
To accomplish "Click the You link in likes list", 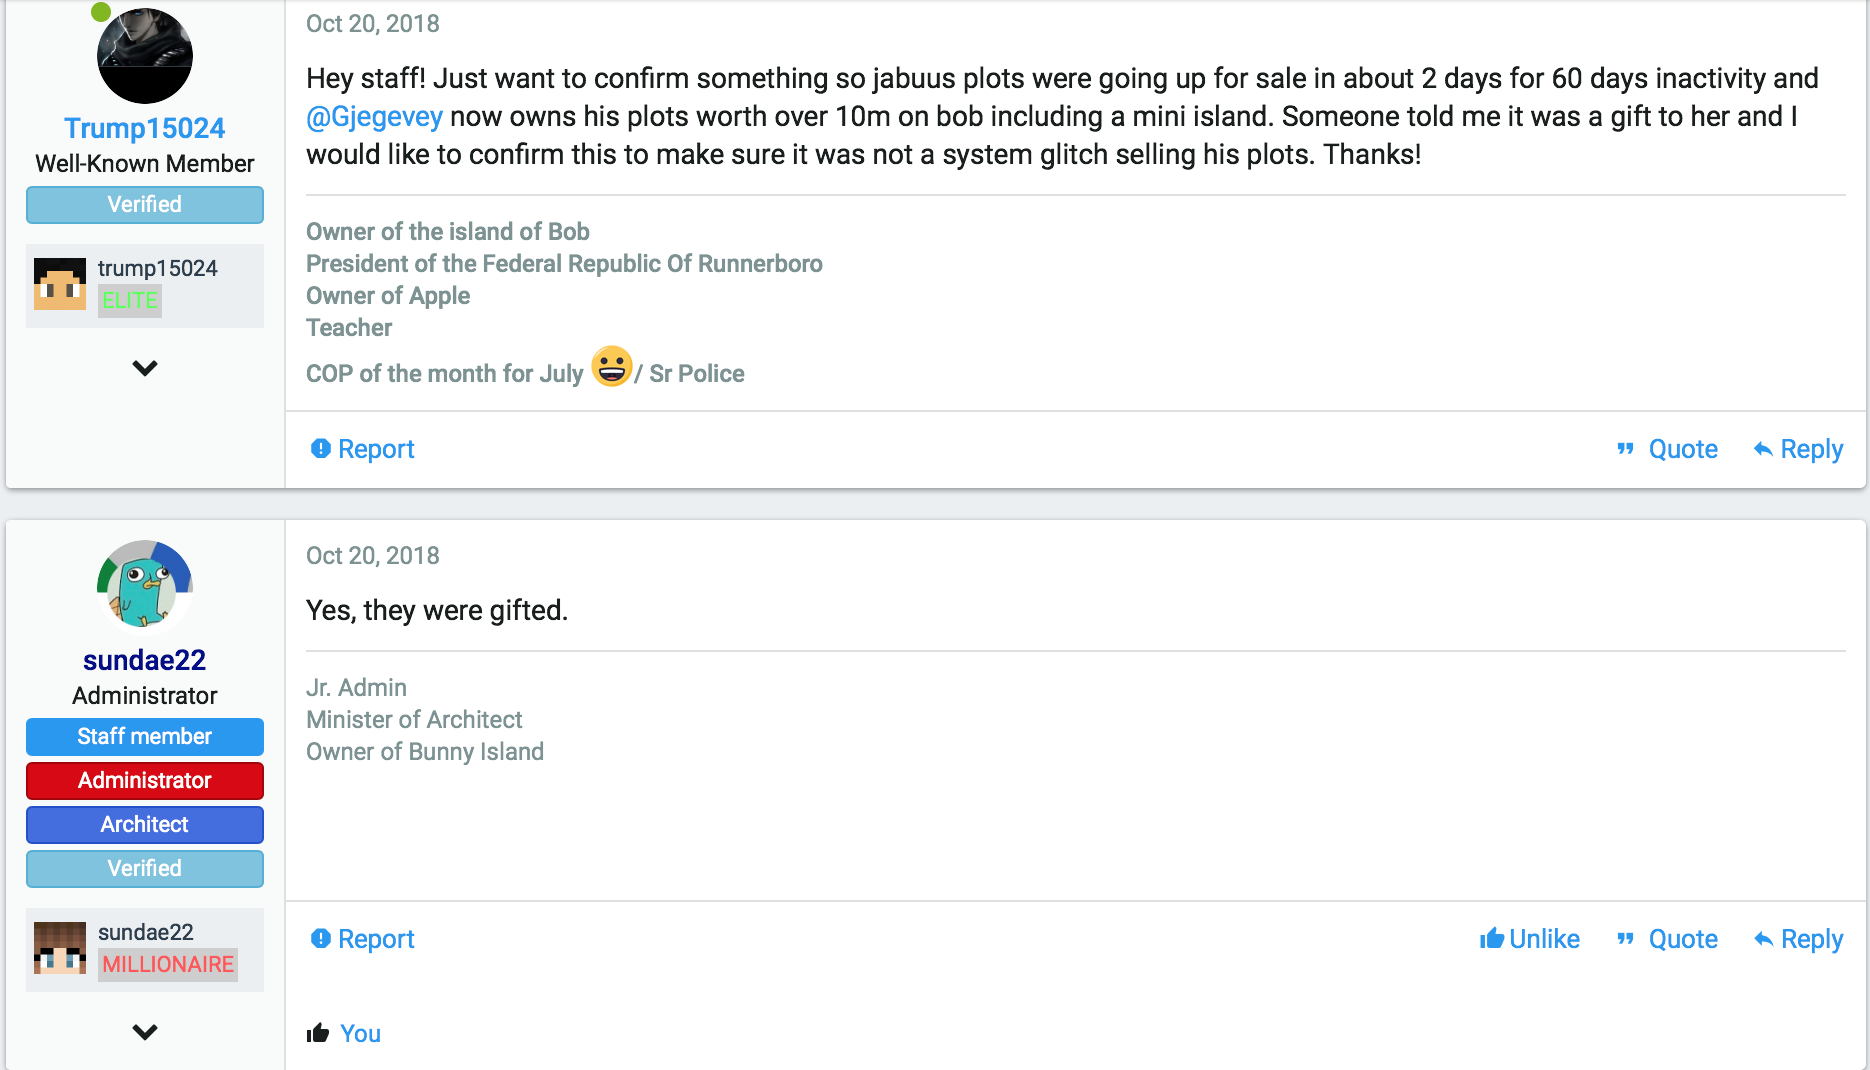I will 360,1033.
